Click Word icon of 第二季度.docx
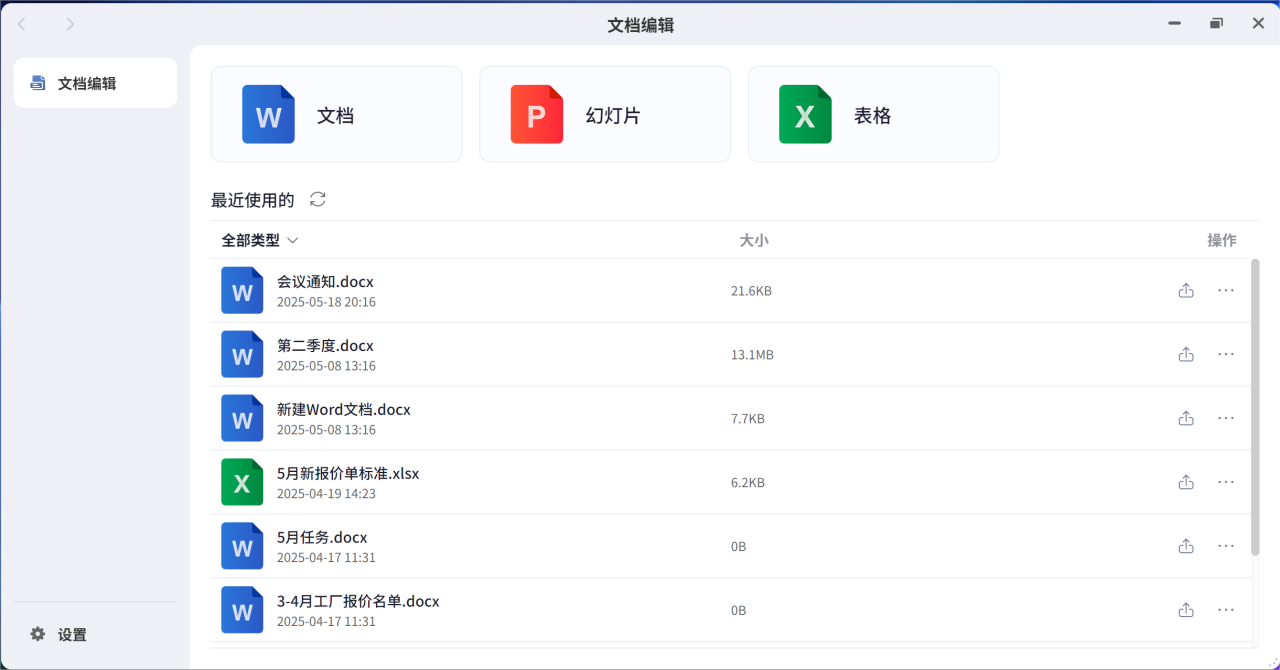 (242, 355)
